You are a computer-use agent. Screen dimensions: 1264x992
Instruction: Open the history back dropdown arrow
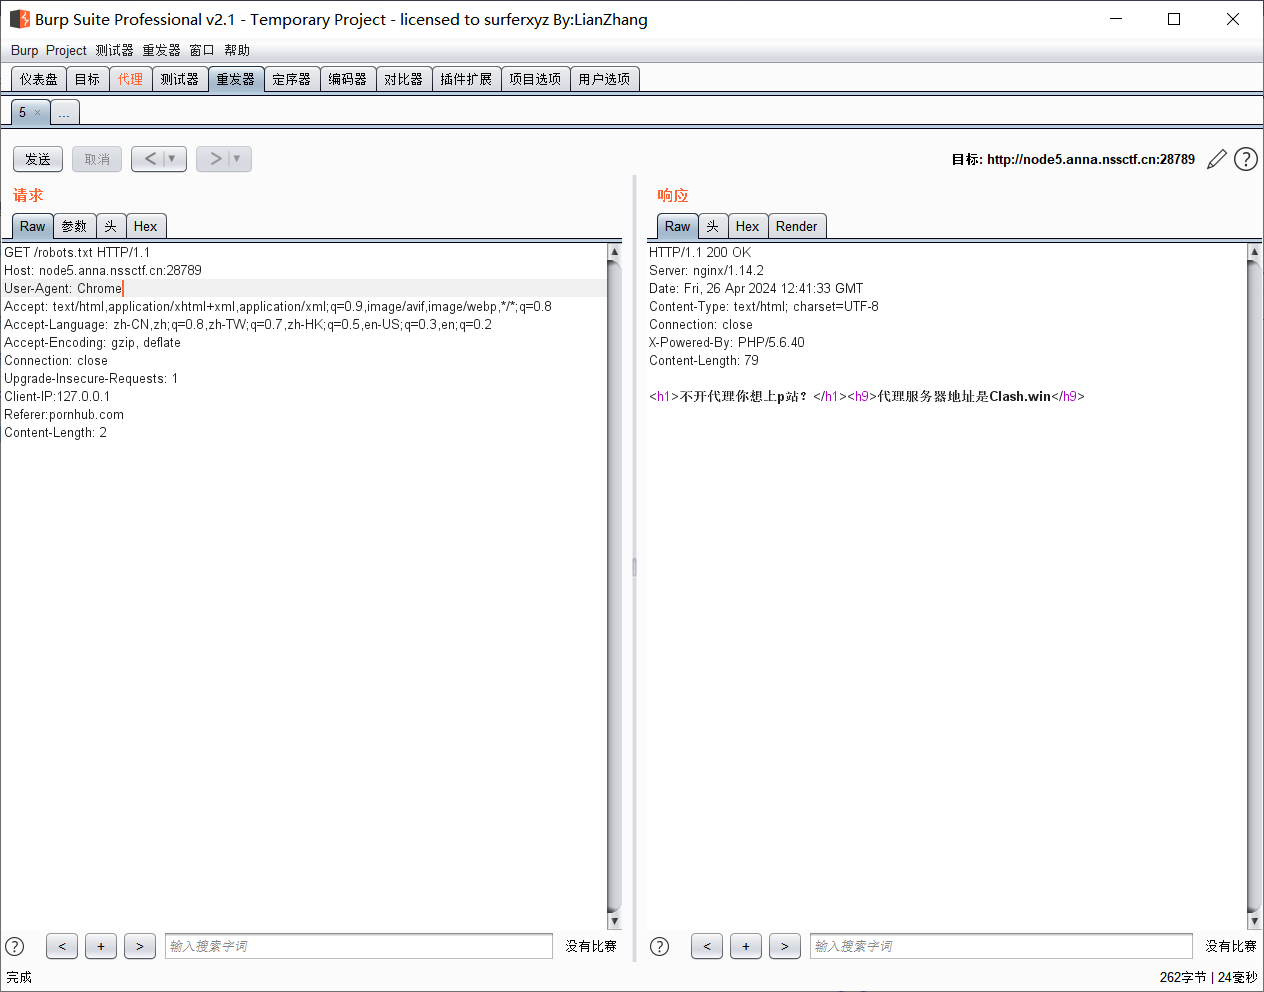pyautogui.click(x=172, y=159)
